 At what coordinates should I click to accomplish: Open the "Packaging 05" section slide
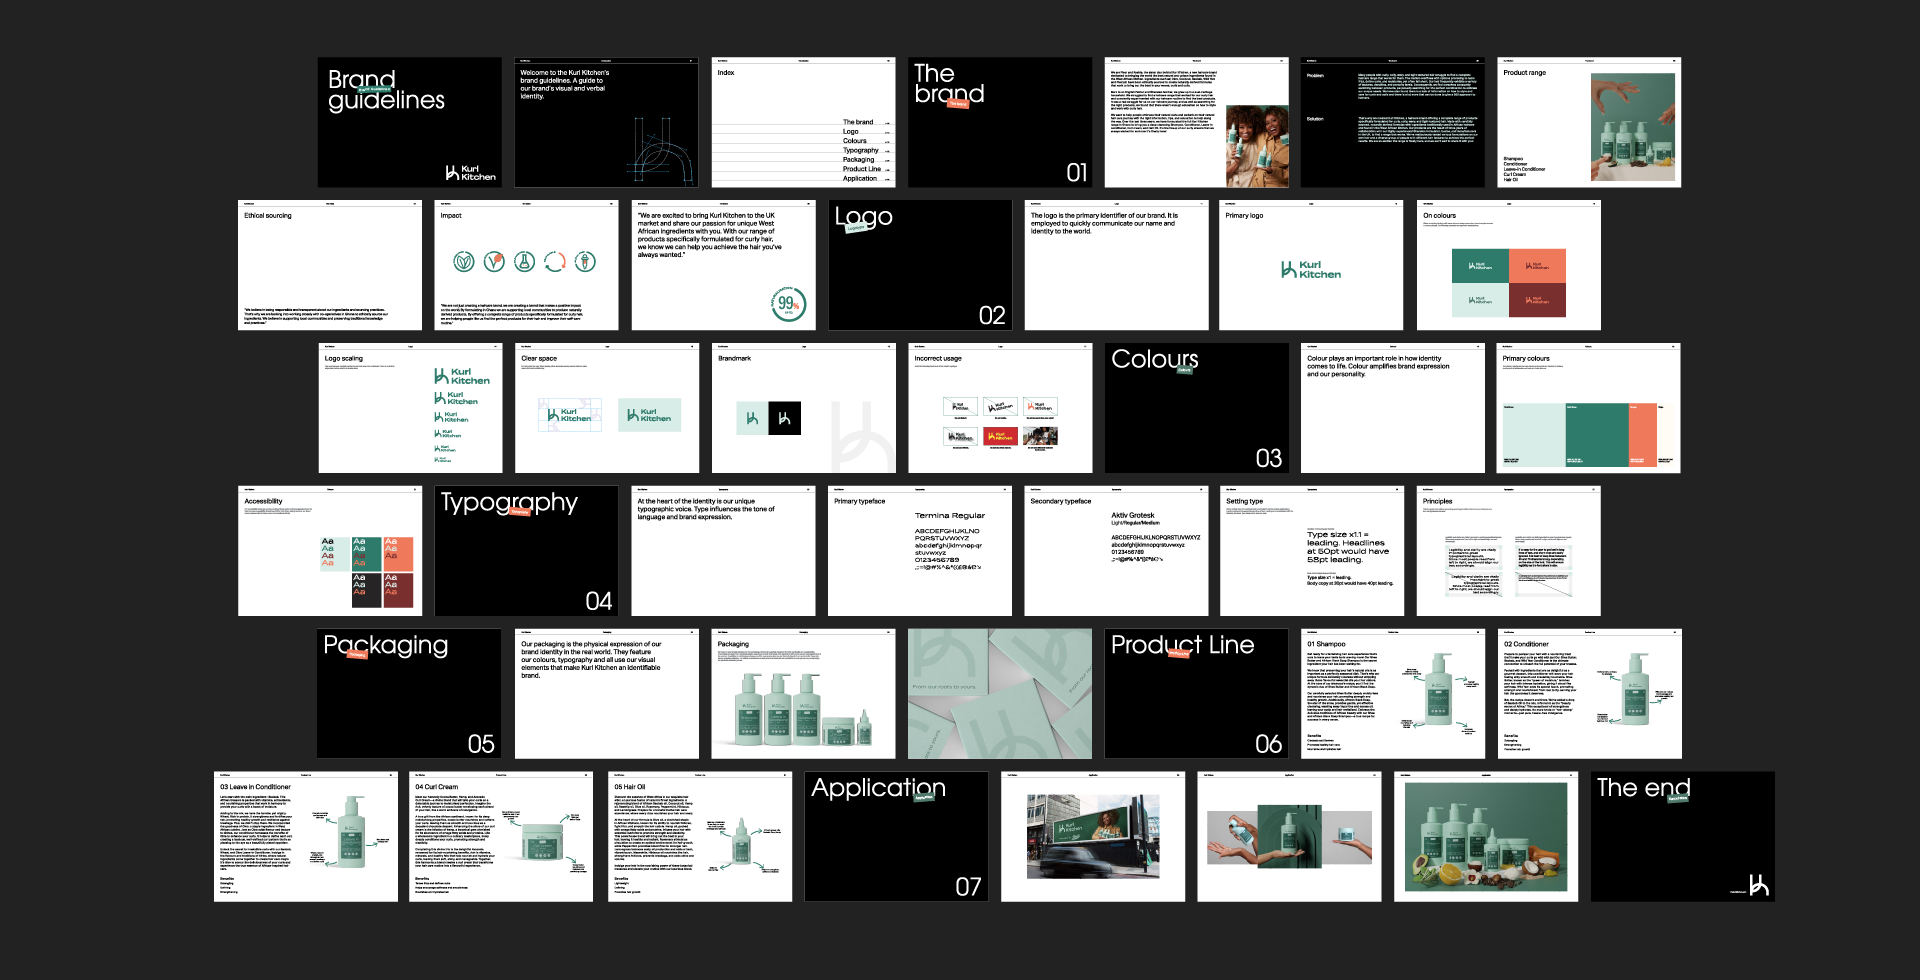pos(410,694)
